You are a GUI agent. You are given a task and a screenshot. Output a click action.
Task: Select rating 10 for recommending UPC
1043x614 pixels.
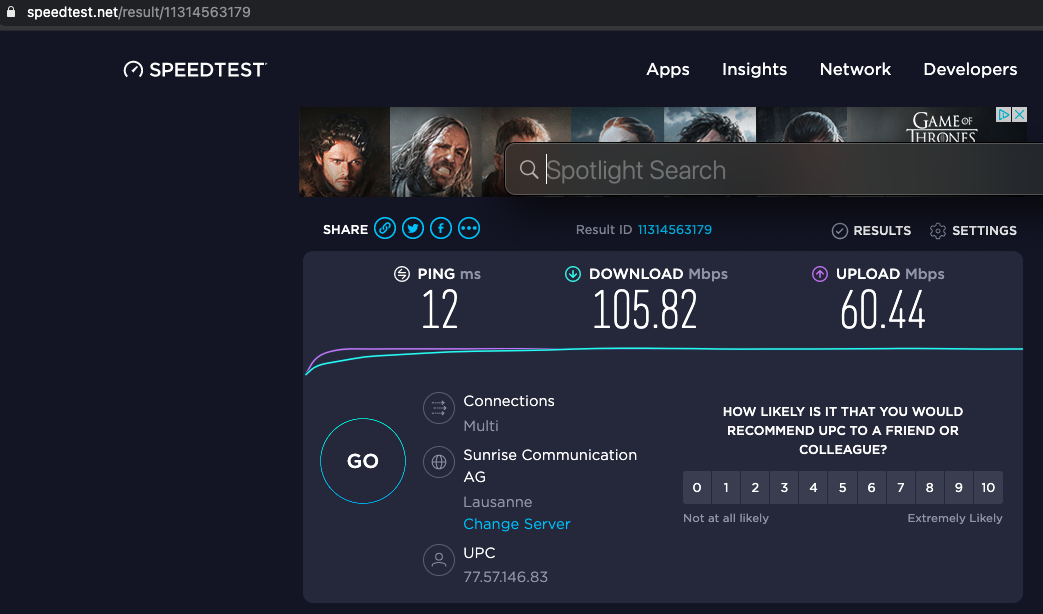988,488
